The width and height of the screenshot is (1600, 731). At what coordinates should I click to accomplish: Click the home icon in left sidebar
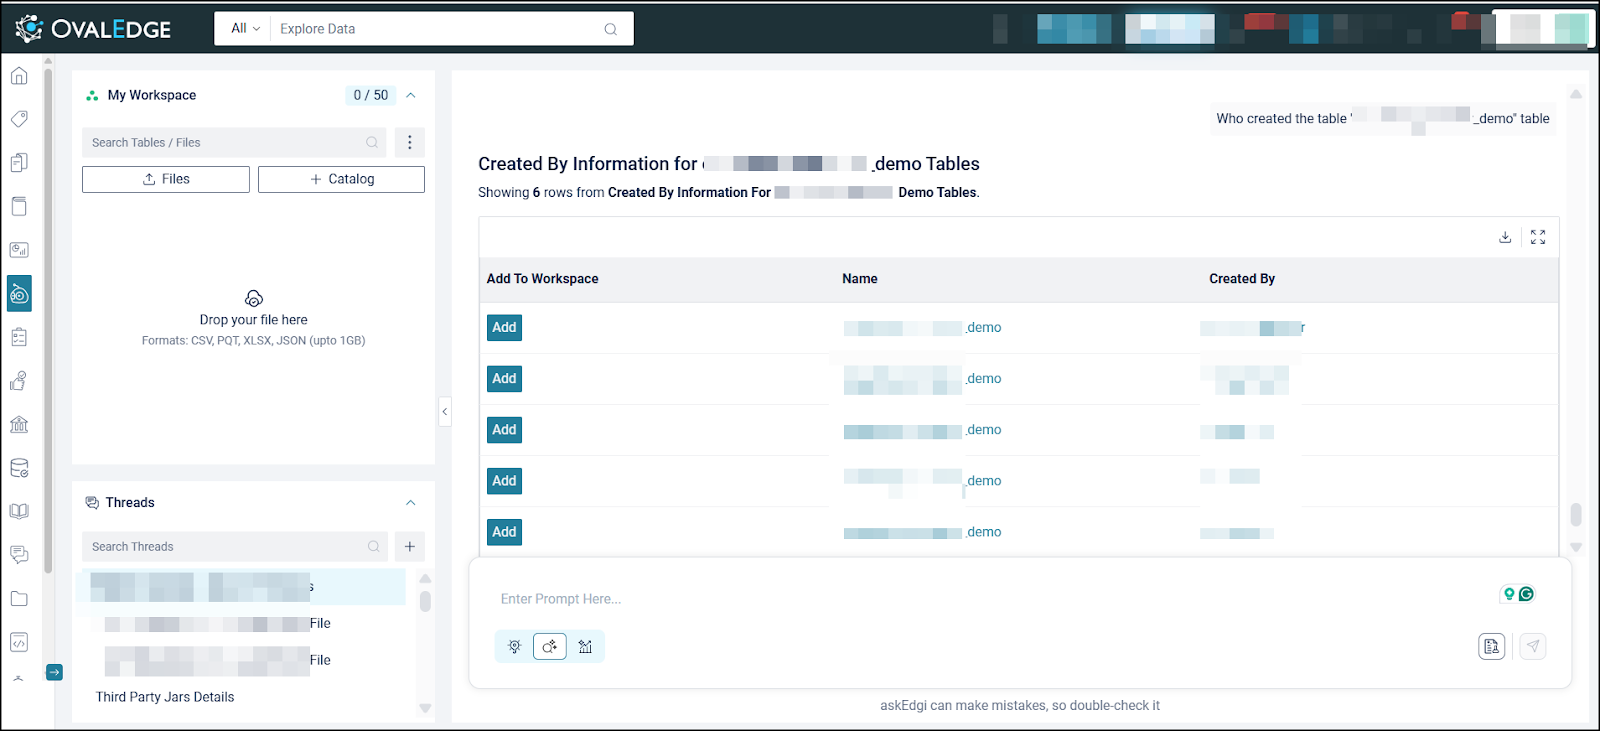(x=19, y=76)
